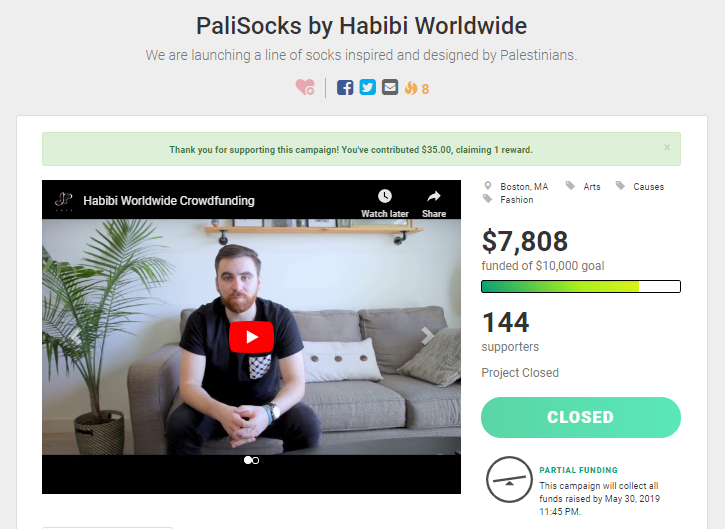Click the pink heart favorite icon
Screen dimensions: 725x529
coord(305,87)
